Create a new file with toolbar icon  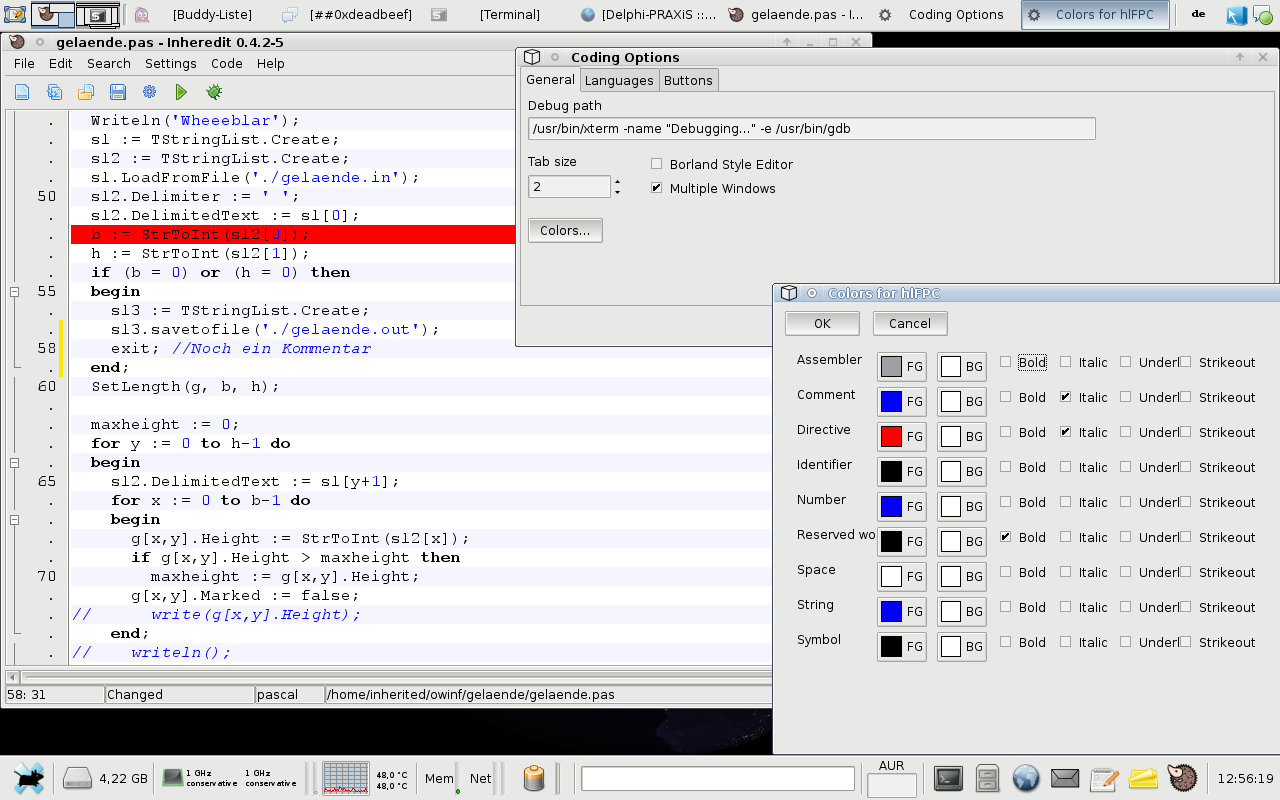point(22,92)
